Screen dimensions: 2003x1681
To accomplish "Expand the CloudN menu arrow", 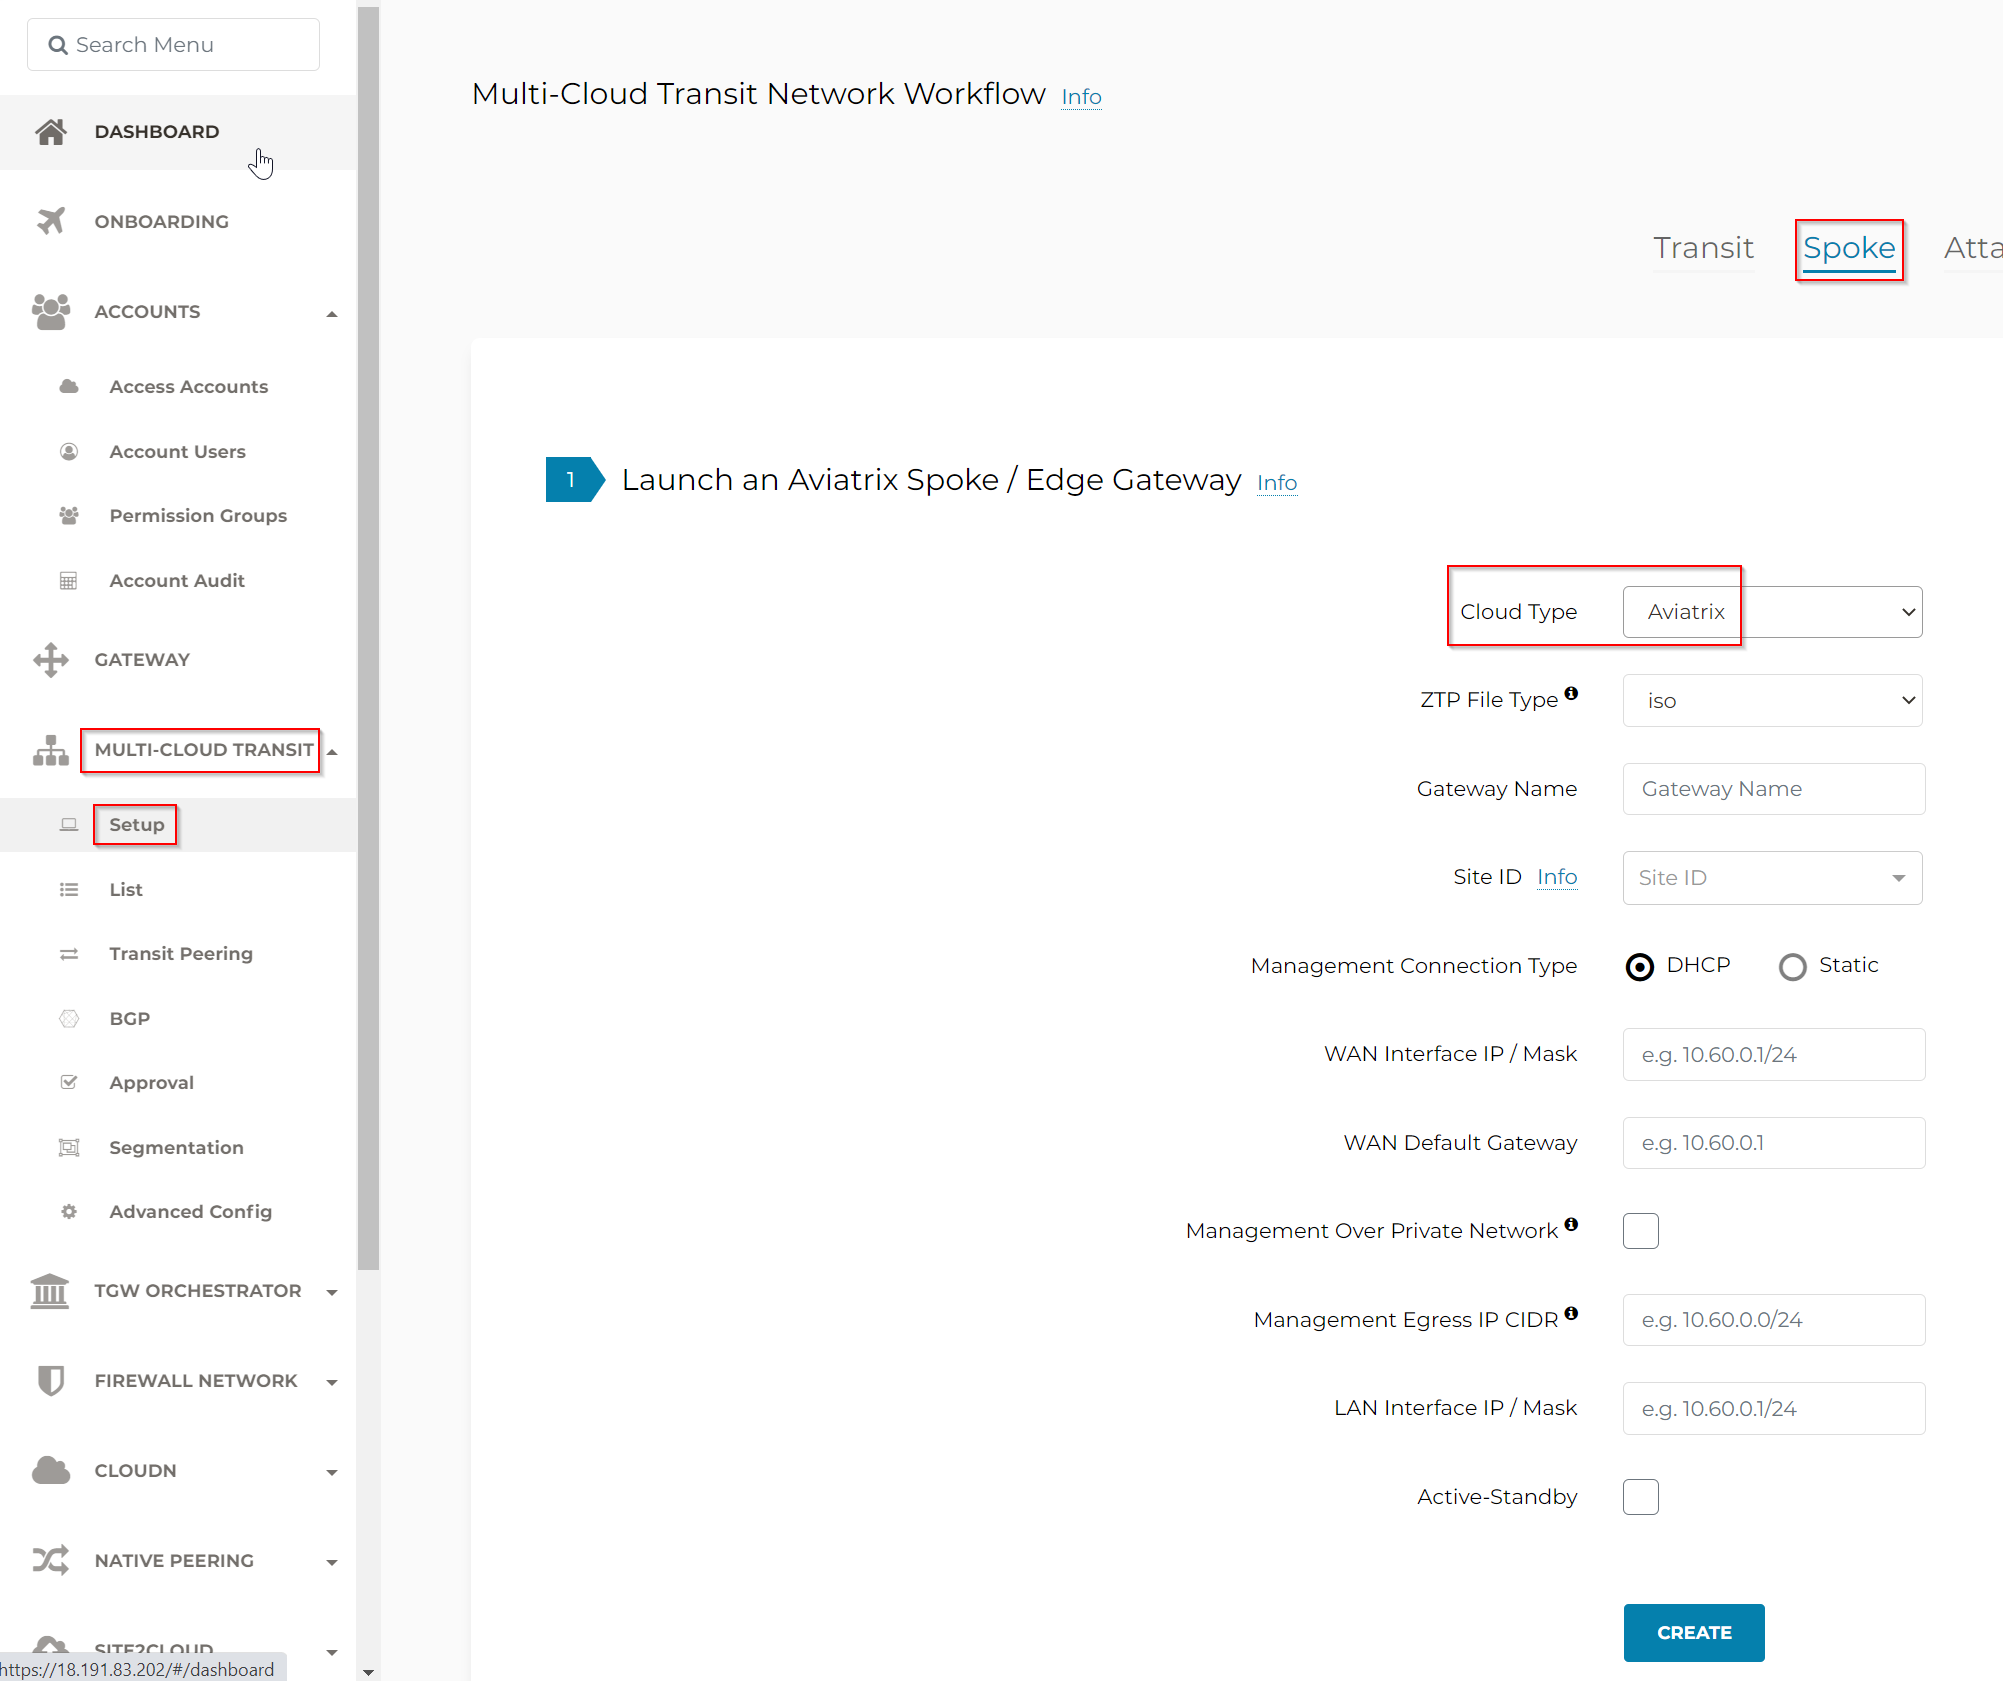I will click(x=332, y=1473).
